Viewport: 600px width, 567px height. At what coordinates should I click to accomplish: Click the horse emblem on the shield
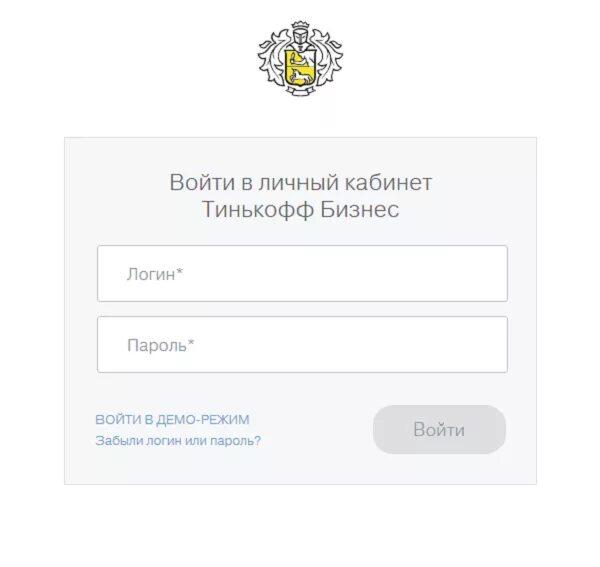300,77
